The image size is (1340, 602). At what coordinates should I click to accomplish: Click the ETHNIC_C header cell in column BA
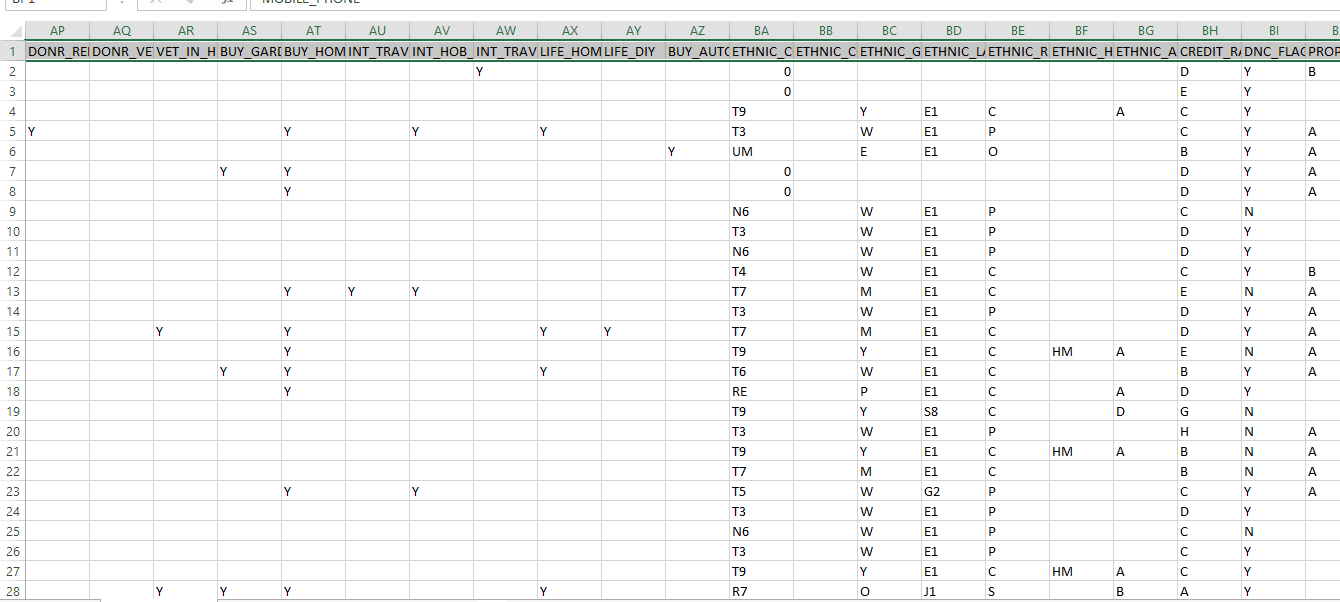(x=760, y=51)
